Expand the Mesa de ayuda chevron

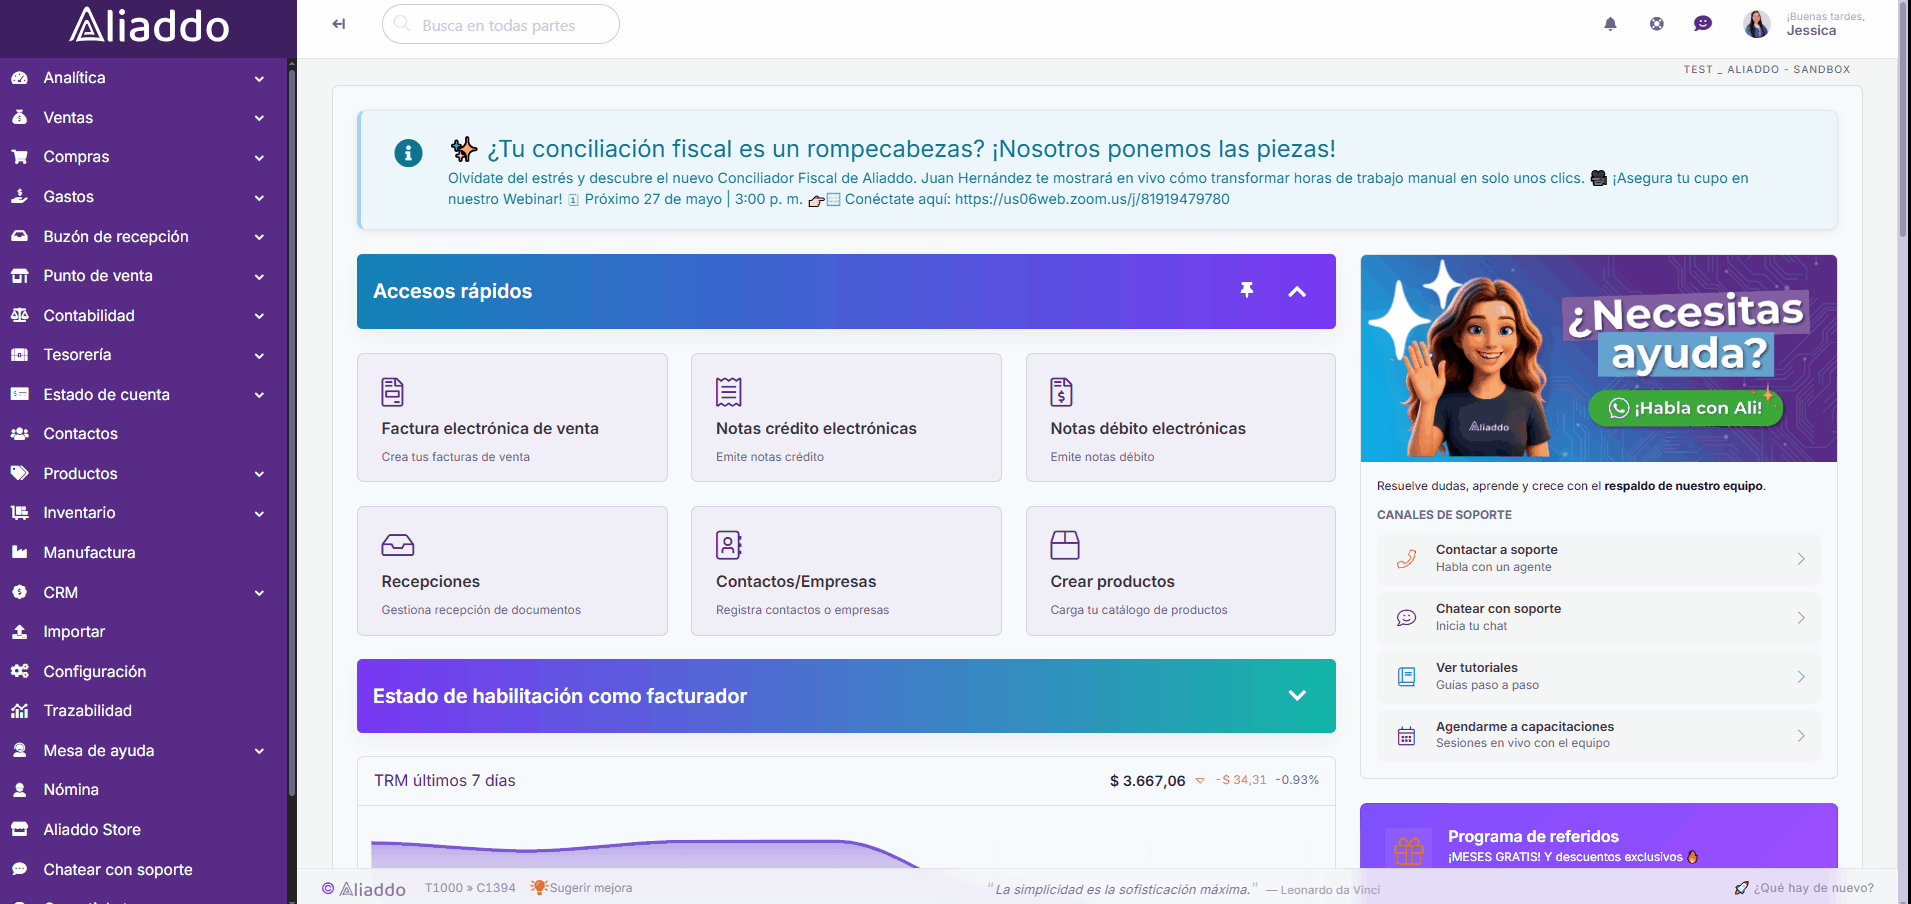point(259,751)
